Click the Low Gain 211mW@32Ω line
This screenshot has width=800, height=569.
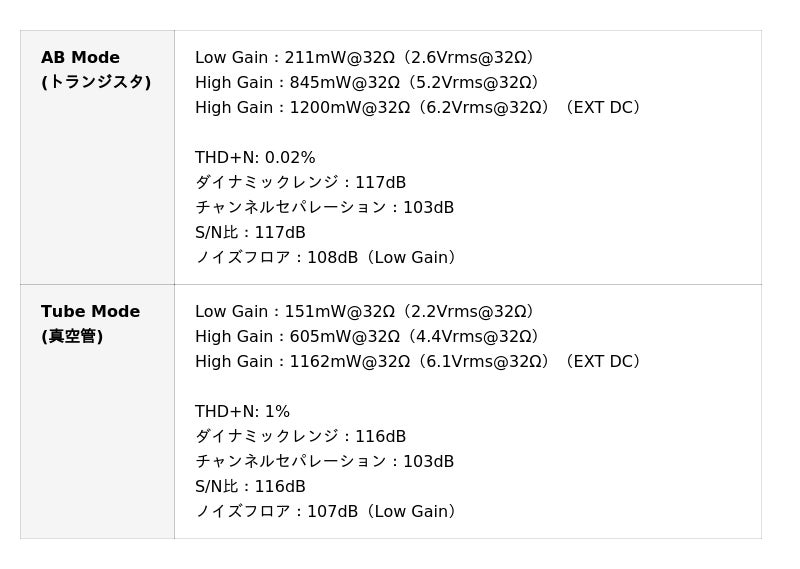pyautogui.click(x=364, y=58)
